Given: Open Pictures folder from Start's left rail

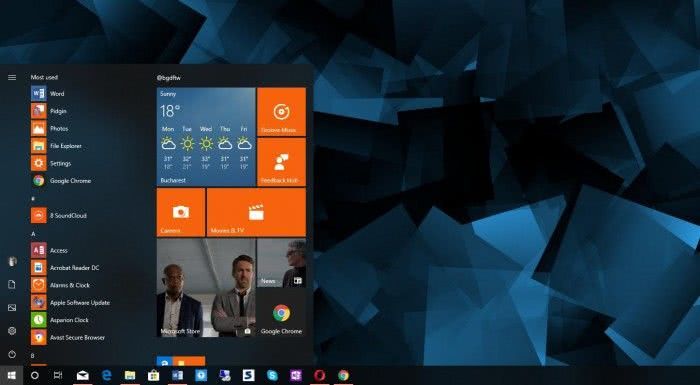Looking at the screenshot, I should 12,308.
